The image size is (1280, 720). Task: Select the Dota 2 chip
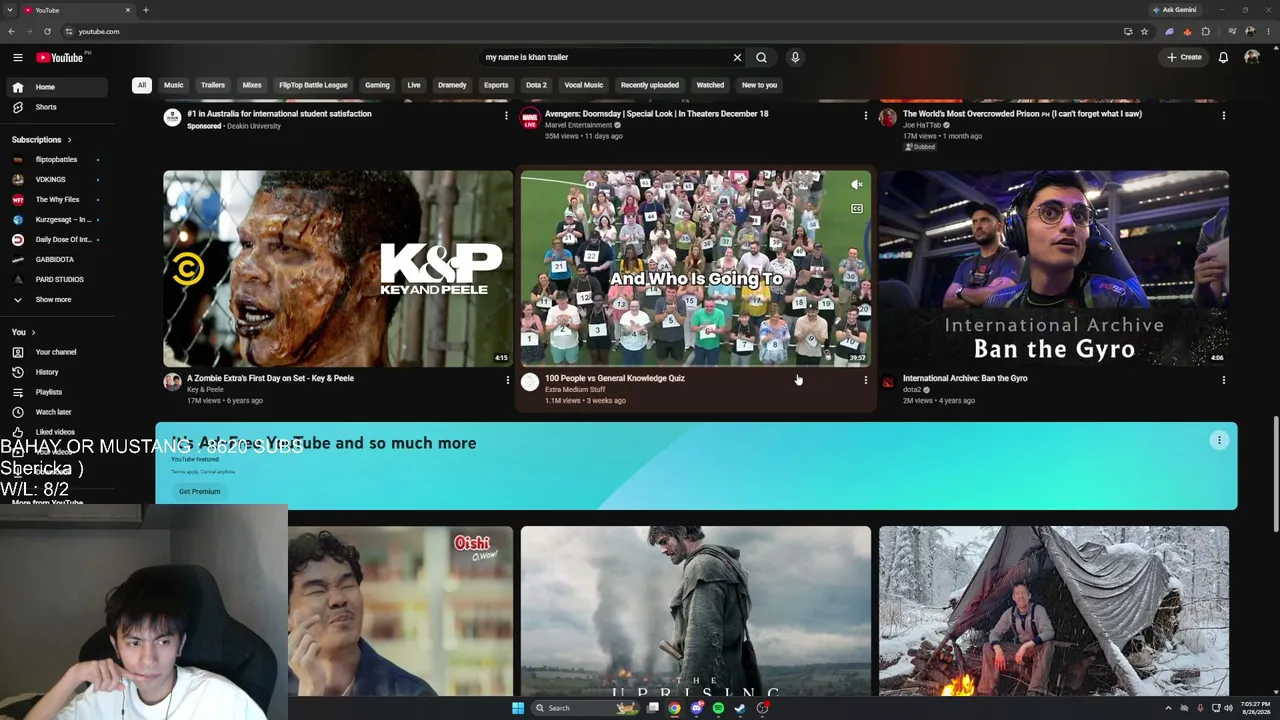537,85
